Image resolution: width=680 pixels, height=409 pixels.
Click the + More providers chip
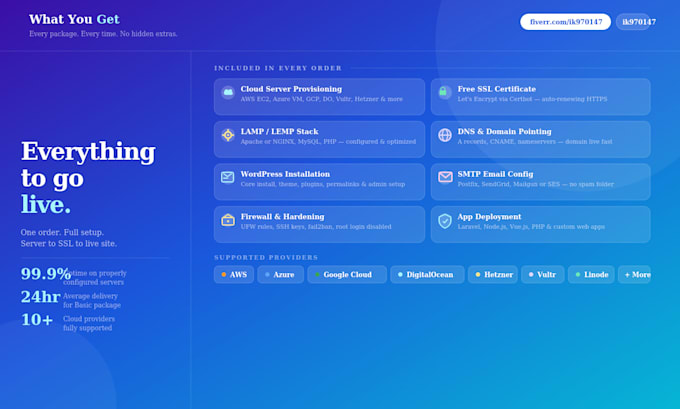[634, 275]
